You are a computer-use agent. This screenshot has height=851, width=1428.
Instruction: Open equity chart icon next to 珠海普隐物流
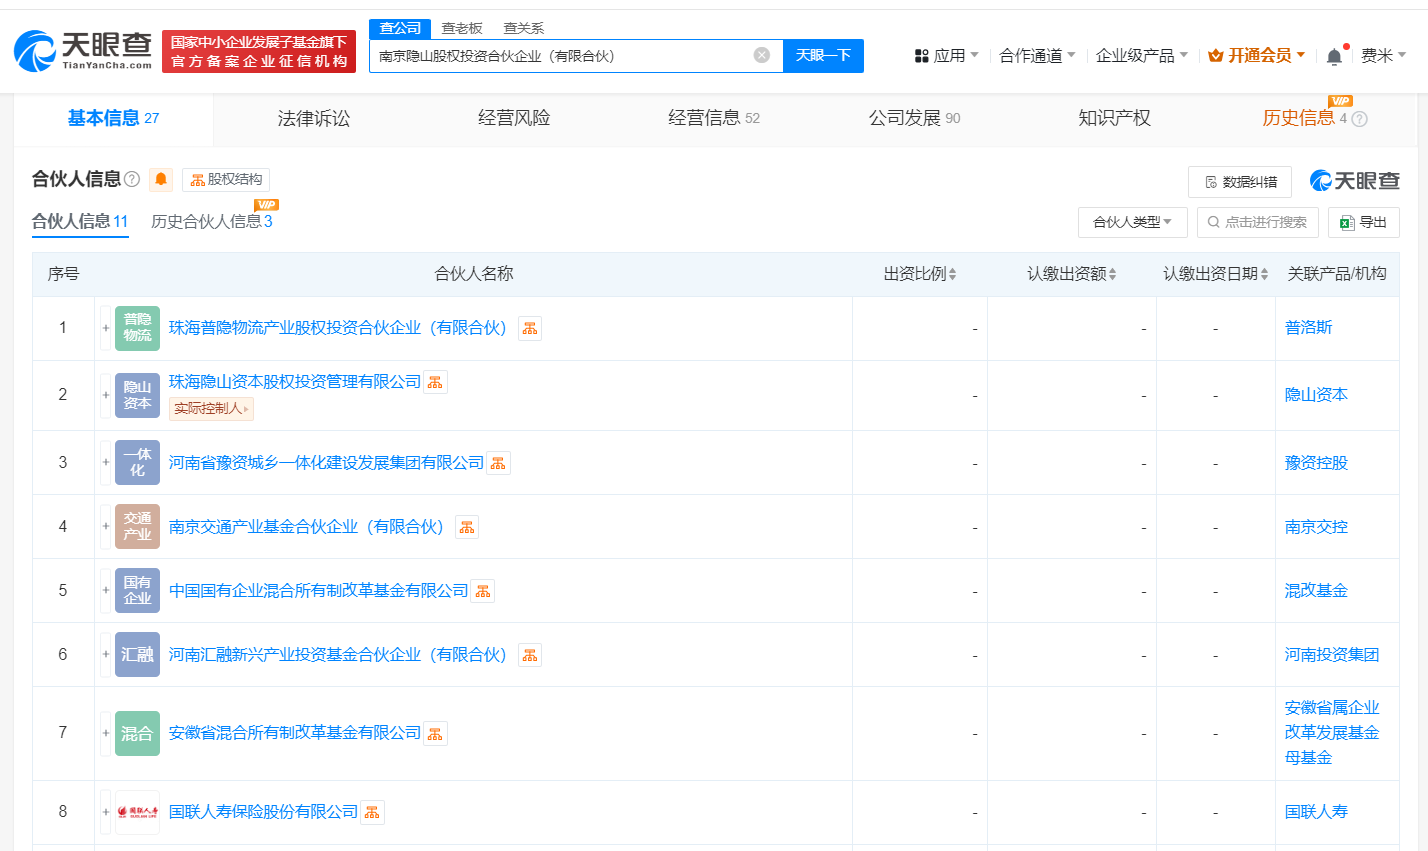tap(530, 327)
